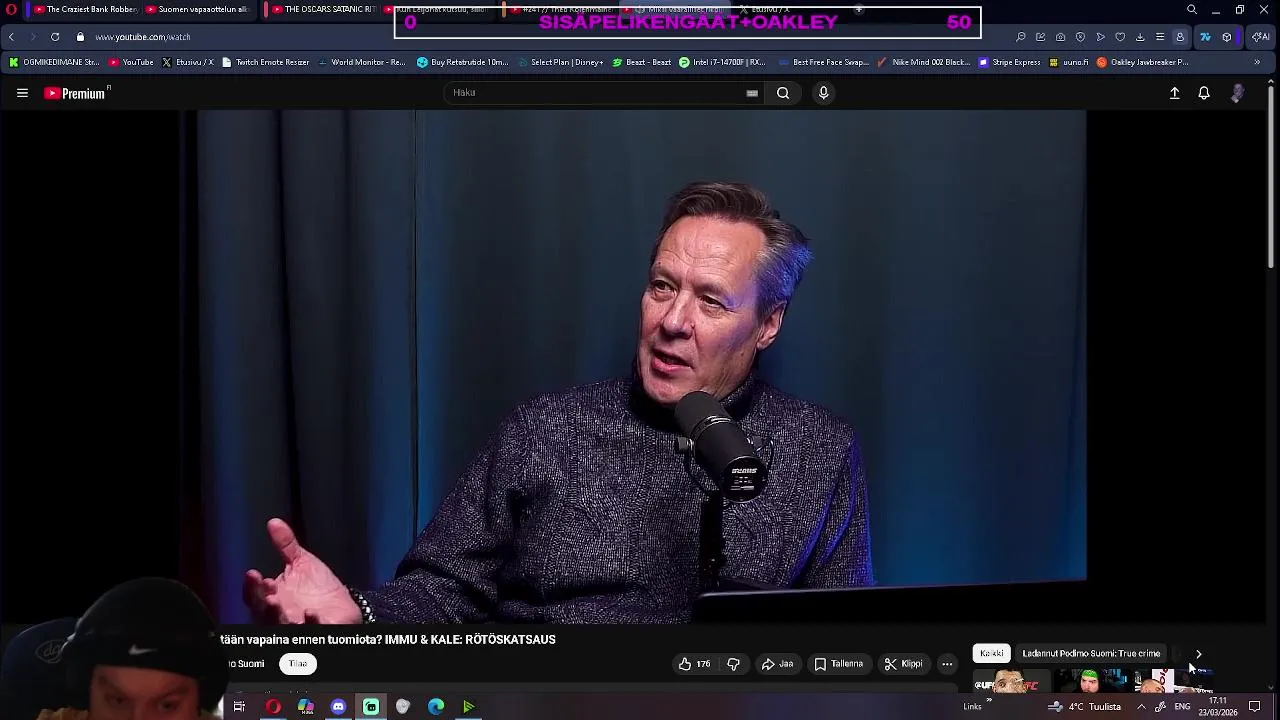Open Twitch Emote Resizer bookmark
This screenshot has height=720, width=1280.
tap(265, 62)
